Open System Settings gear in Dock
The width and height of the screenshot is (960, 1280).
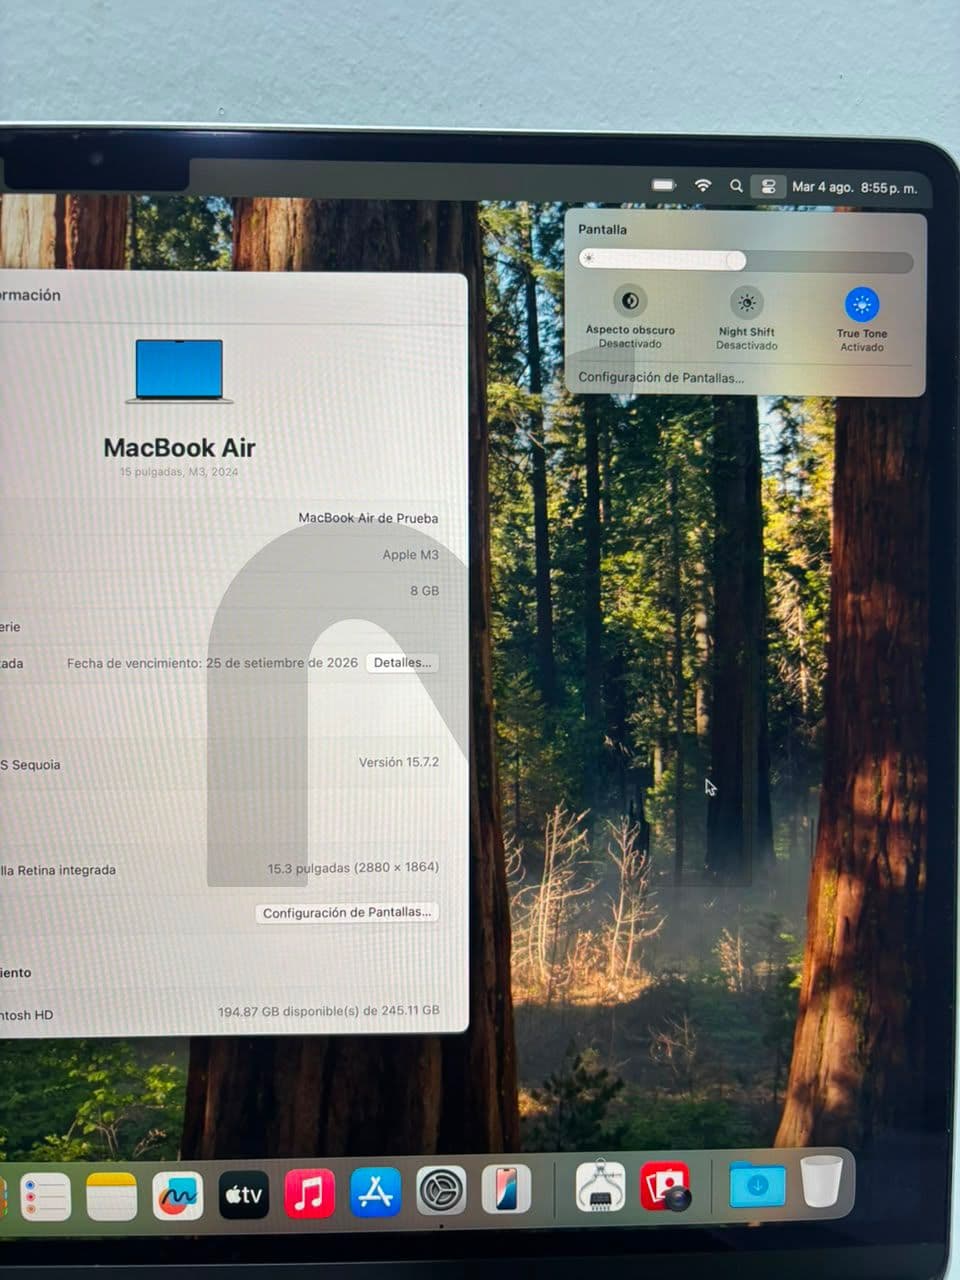coord(441,1191)
